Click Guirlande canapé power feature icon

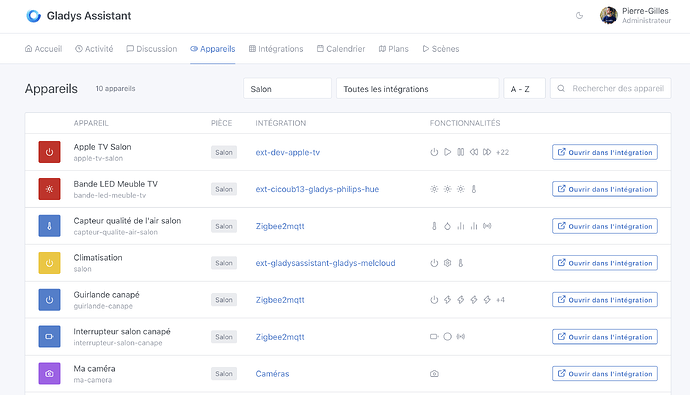point(434,300)
